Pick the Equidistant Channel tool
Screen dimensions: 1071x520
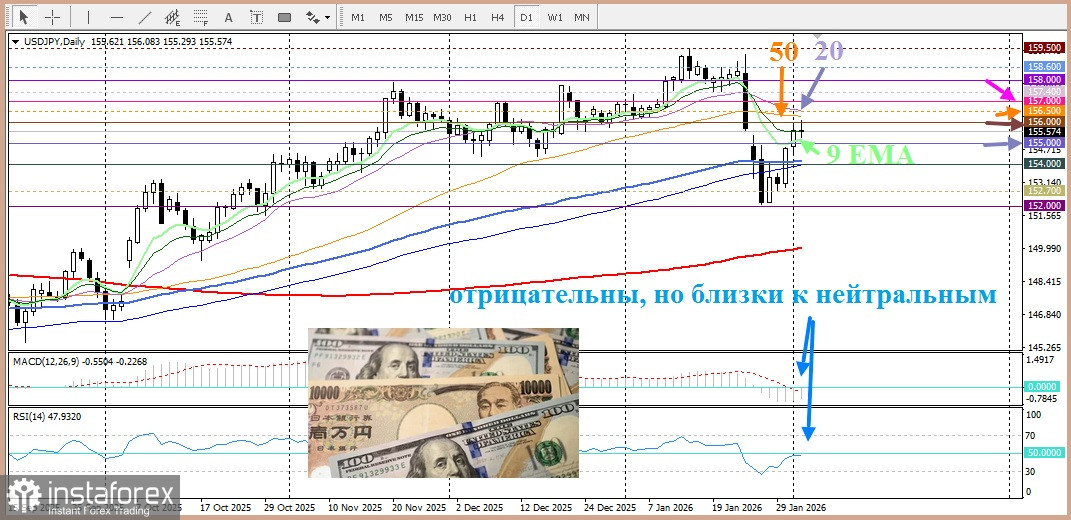[x=173, y=17]
